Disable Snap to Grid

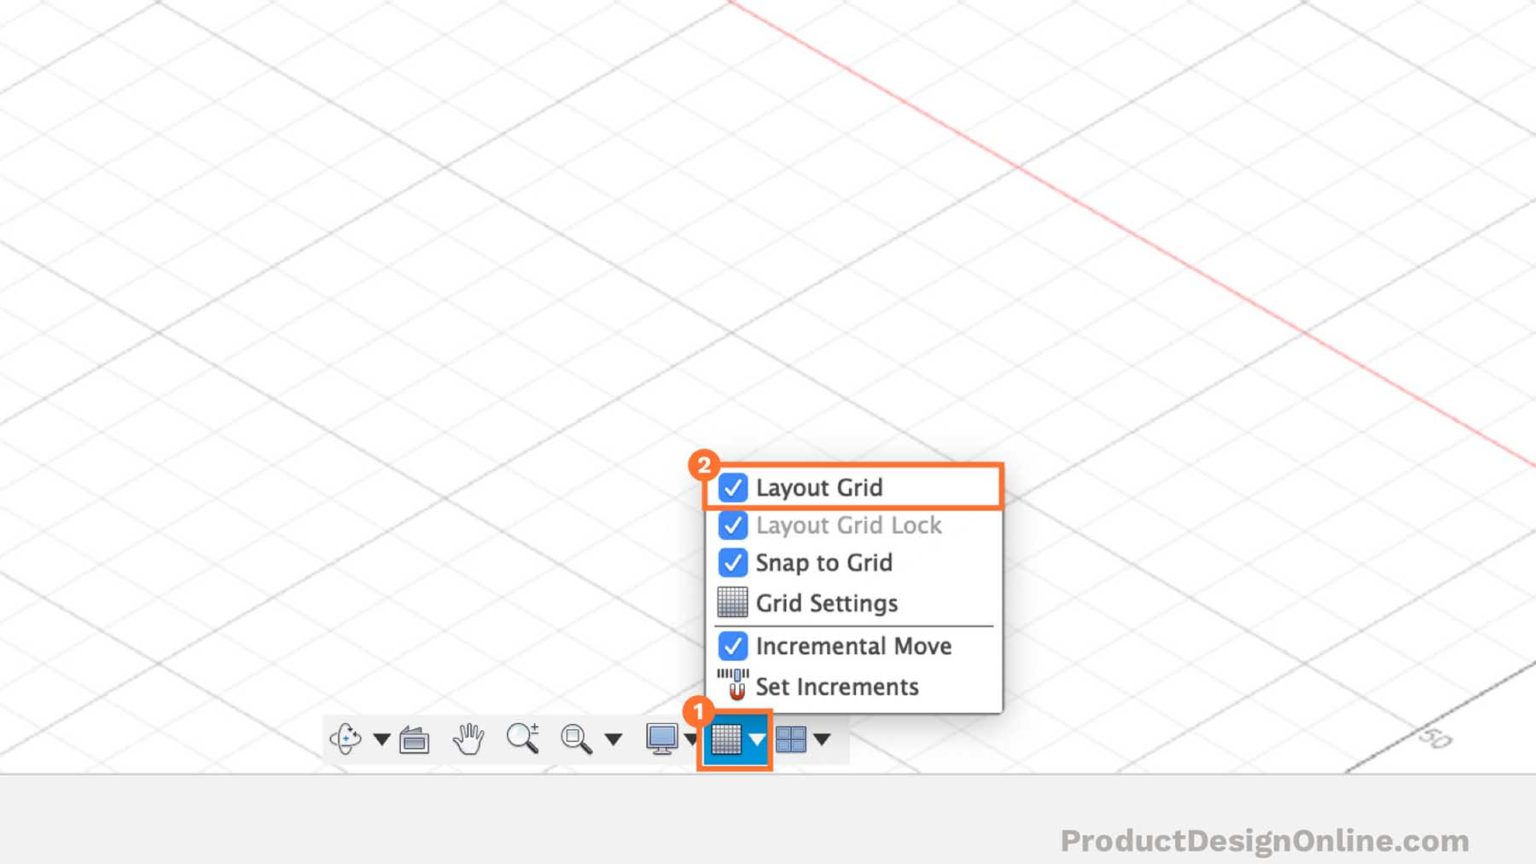tap(733, 562)
